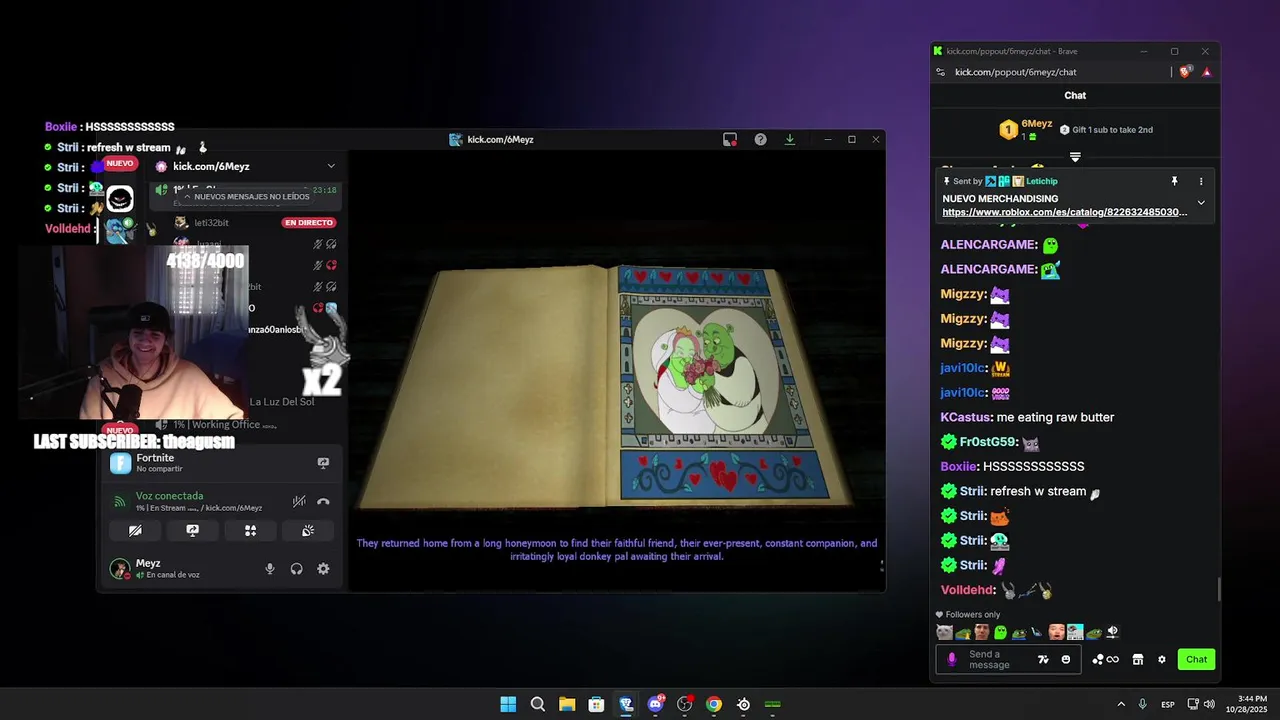This screenshot has width=1280, height=720.
Task: Jump to NUEVOS MENSAJES NO LEÍDOS banner
Action: click(246, 197)
